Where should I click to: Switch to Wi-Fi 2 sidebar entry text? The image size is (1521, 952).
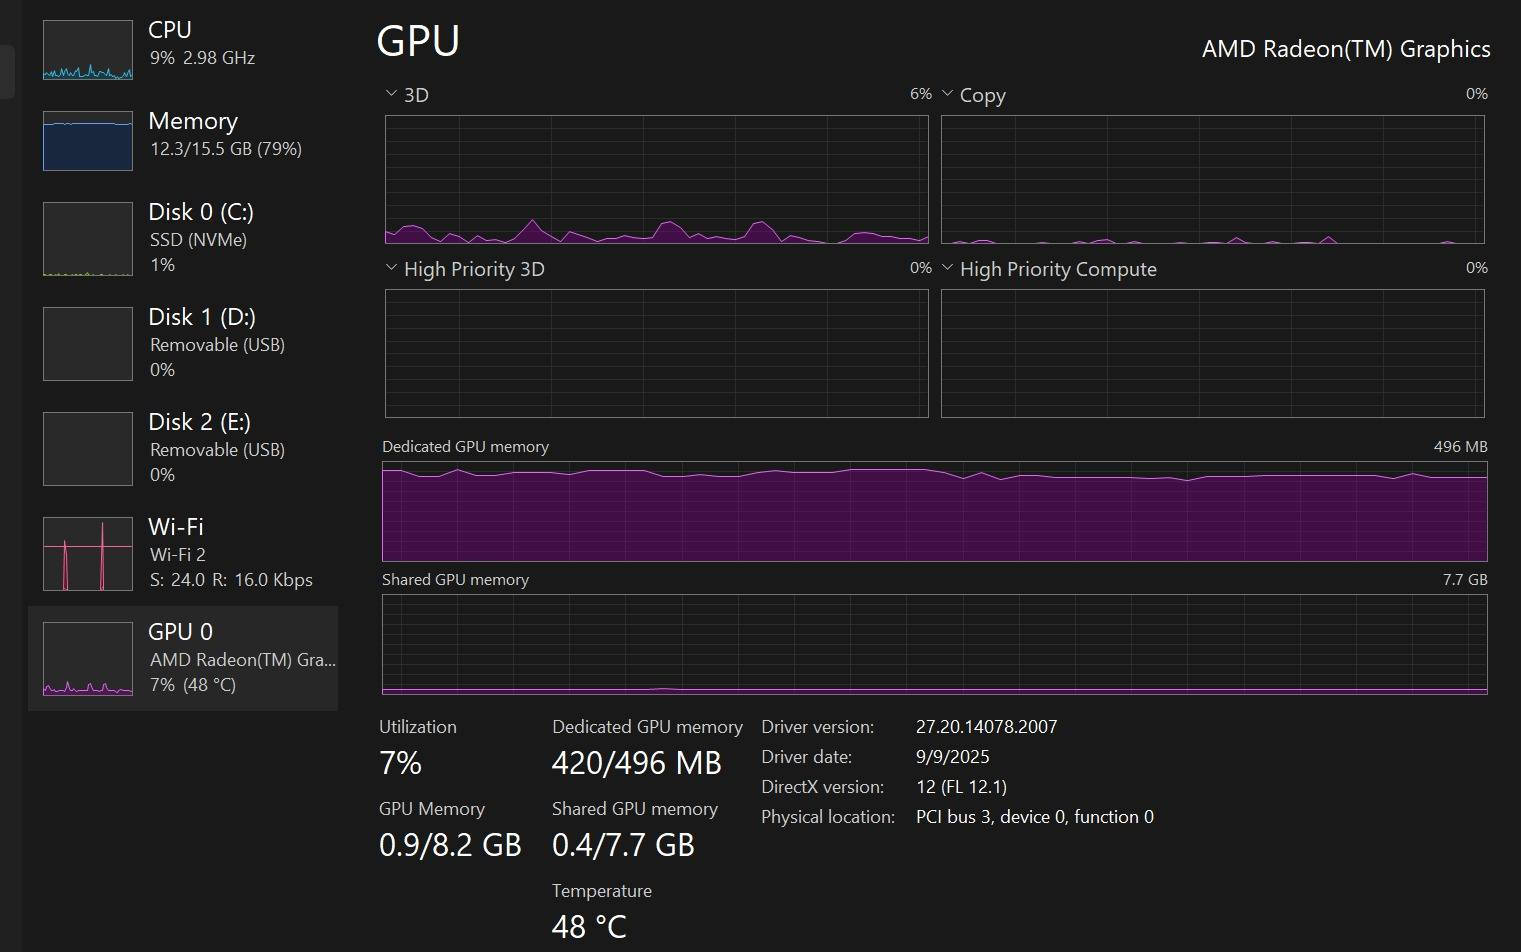(178, 554)
